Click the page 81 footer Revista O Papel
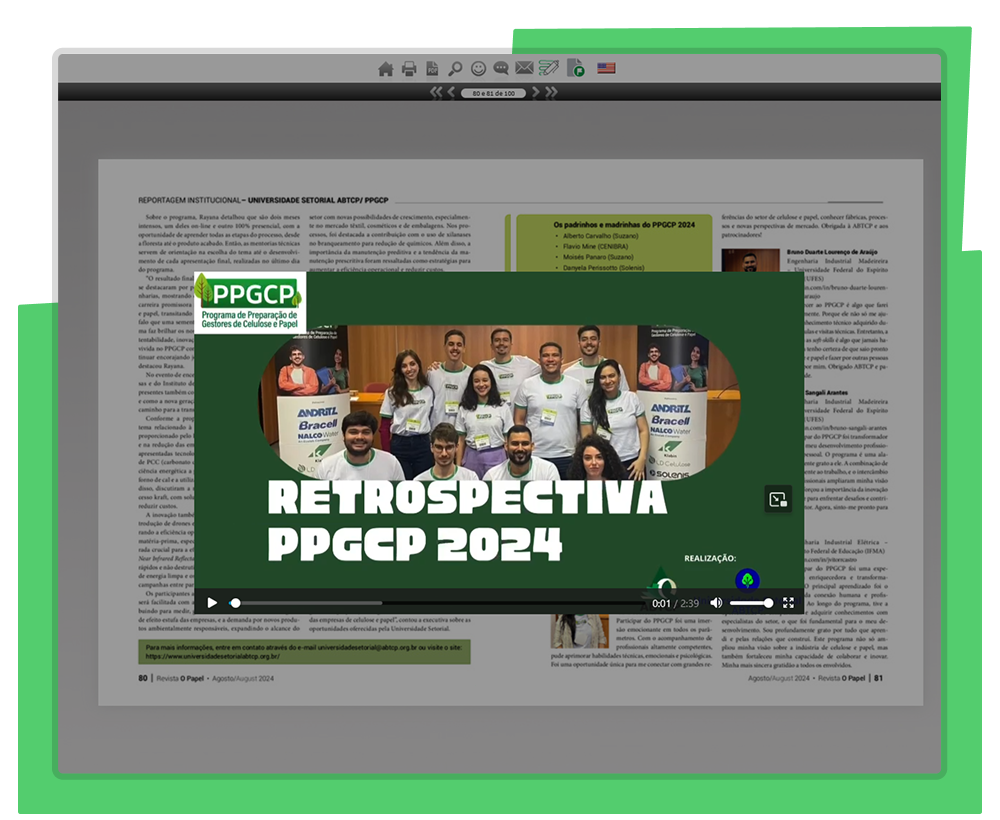 (841, 678)
